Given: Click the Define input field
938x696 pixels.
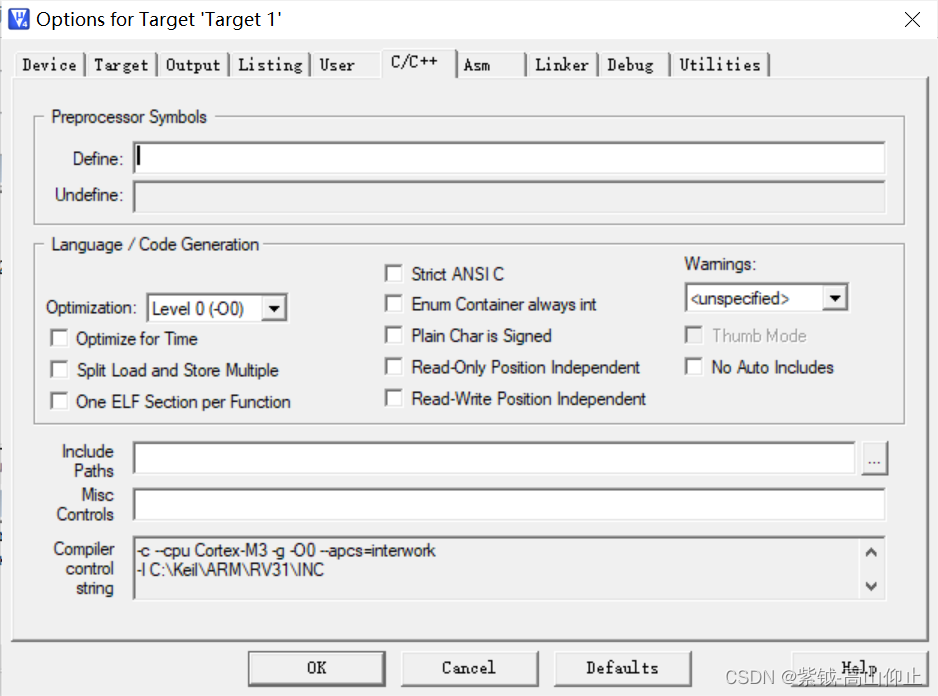Looking at the screenshot, I should 509,158.
